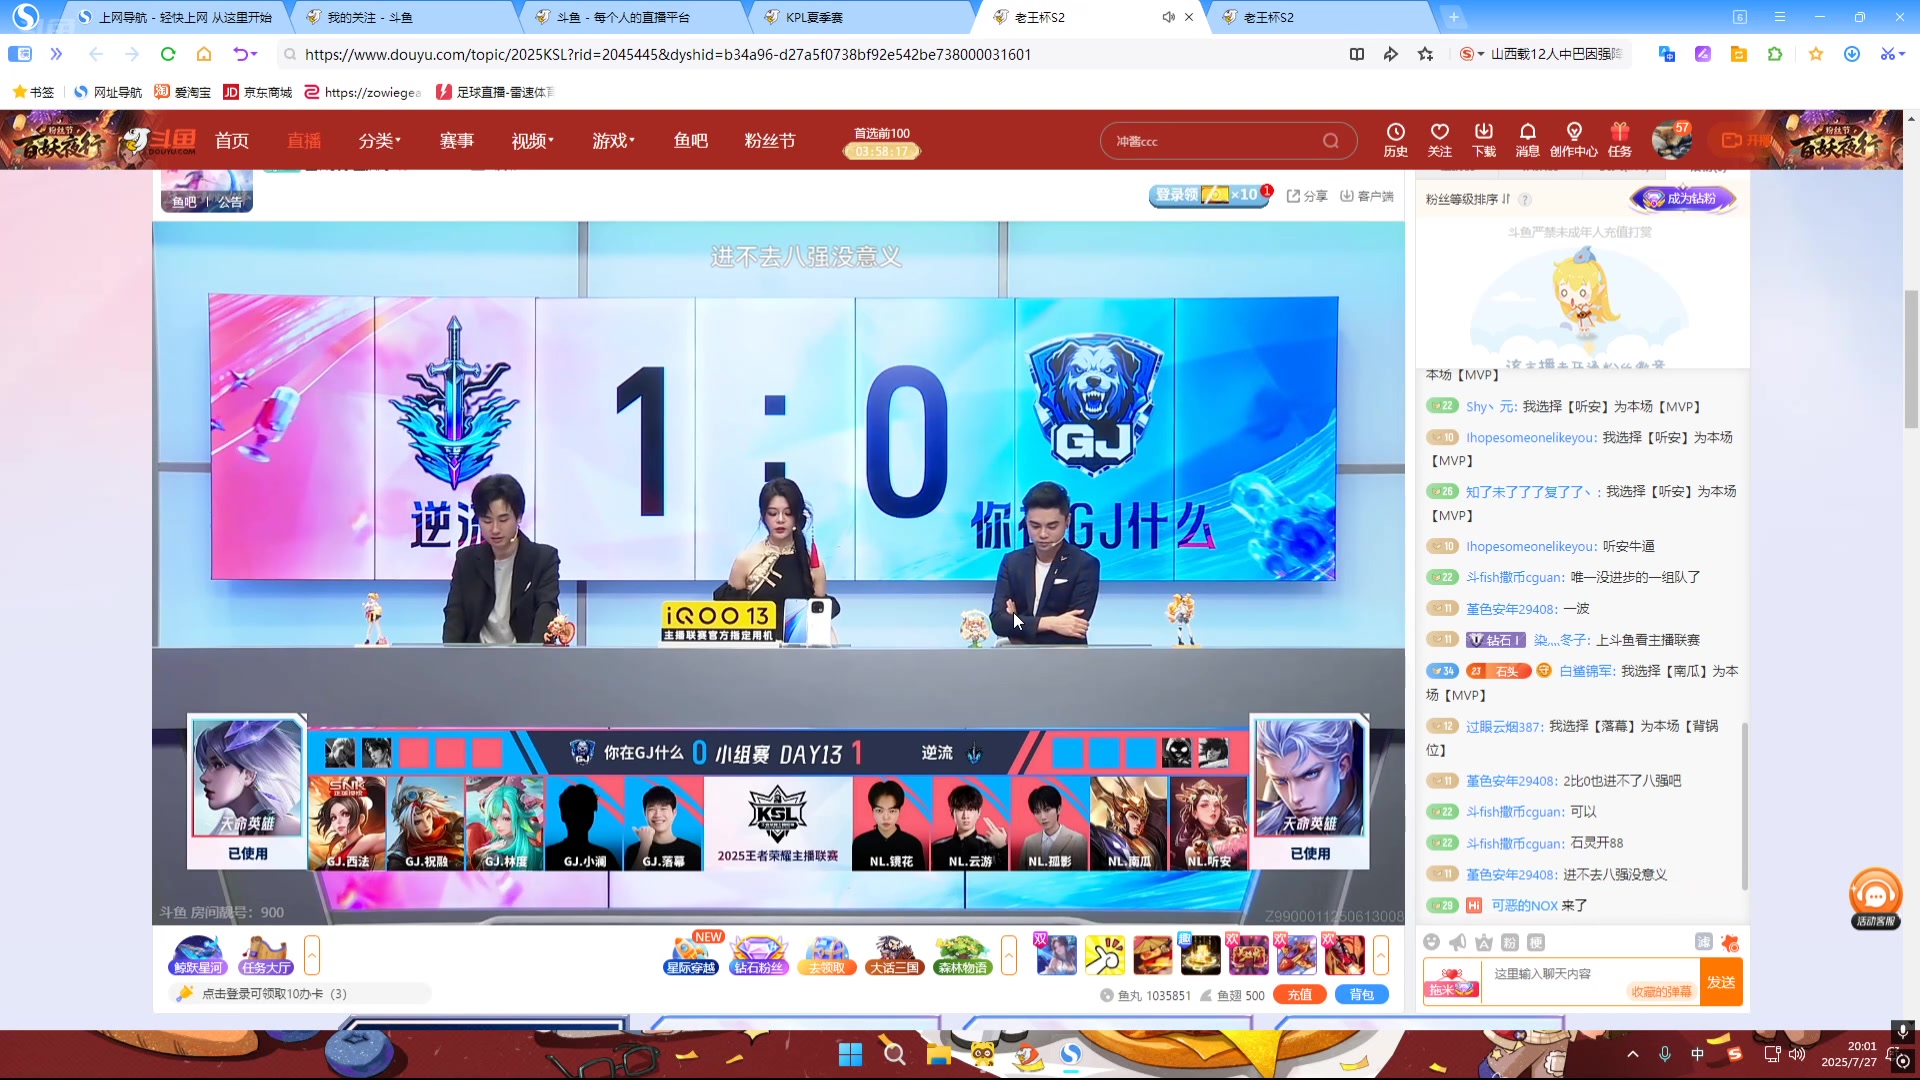Open Windows Start button on taskbar
The image size is (1920, 1080).
(850, 1054)
